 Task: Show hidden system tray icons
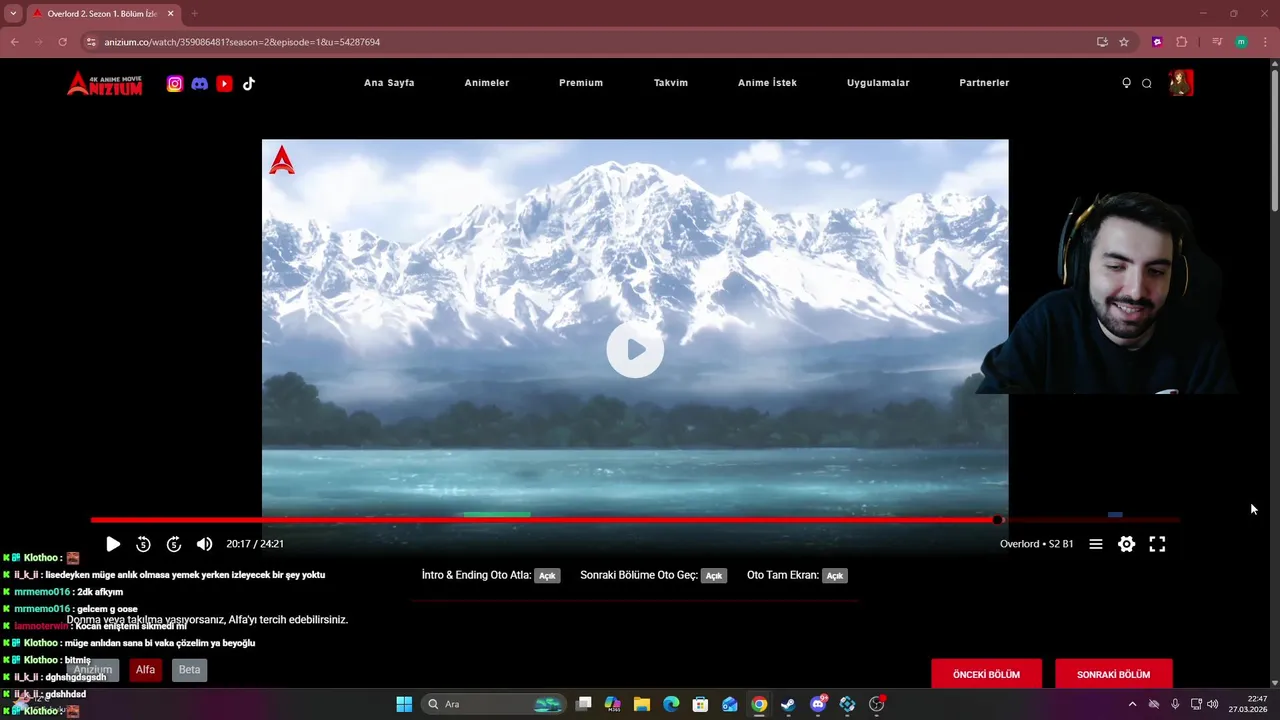pyautogui.click(x=1132, y=704)
